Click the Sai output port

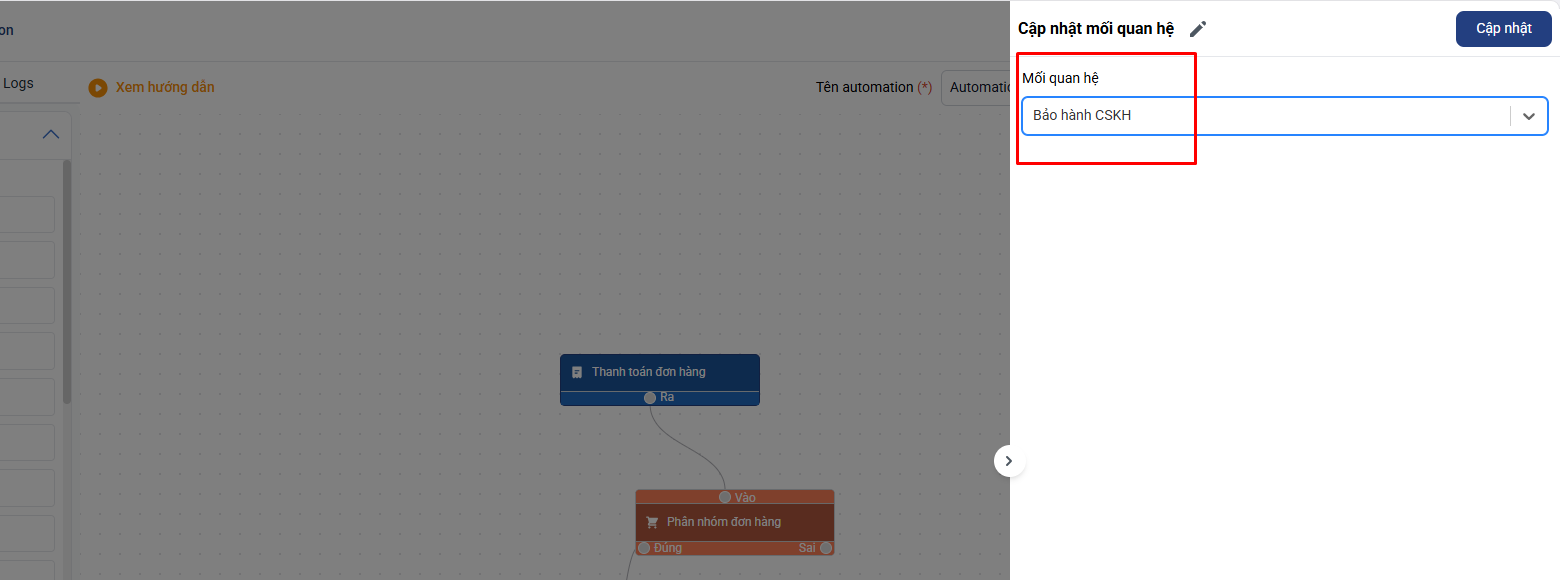[x=826, y=548]
